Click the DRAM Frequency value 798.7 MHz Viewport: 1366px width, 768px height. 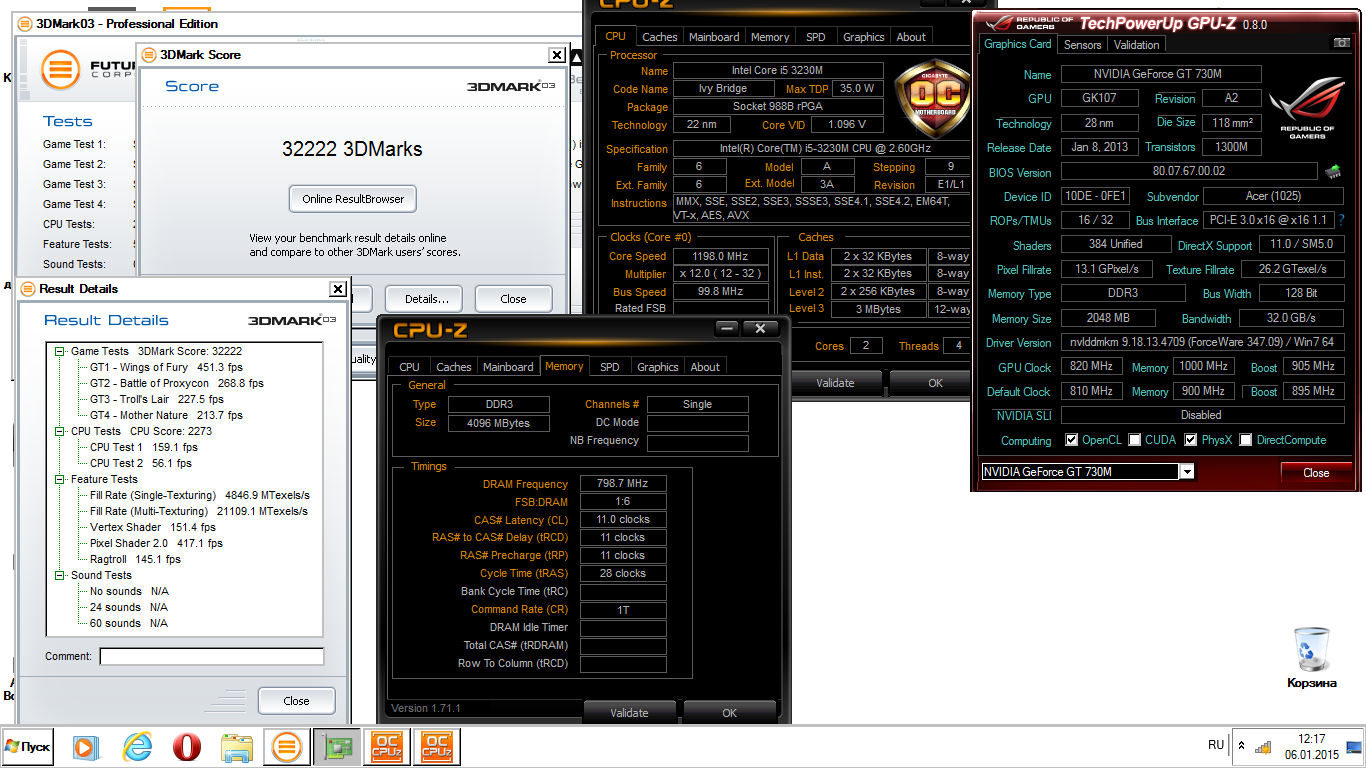pyautogui.click(x=623, y=483)
